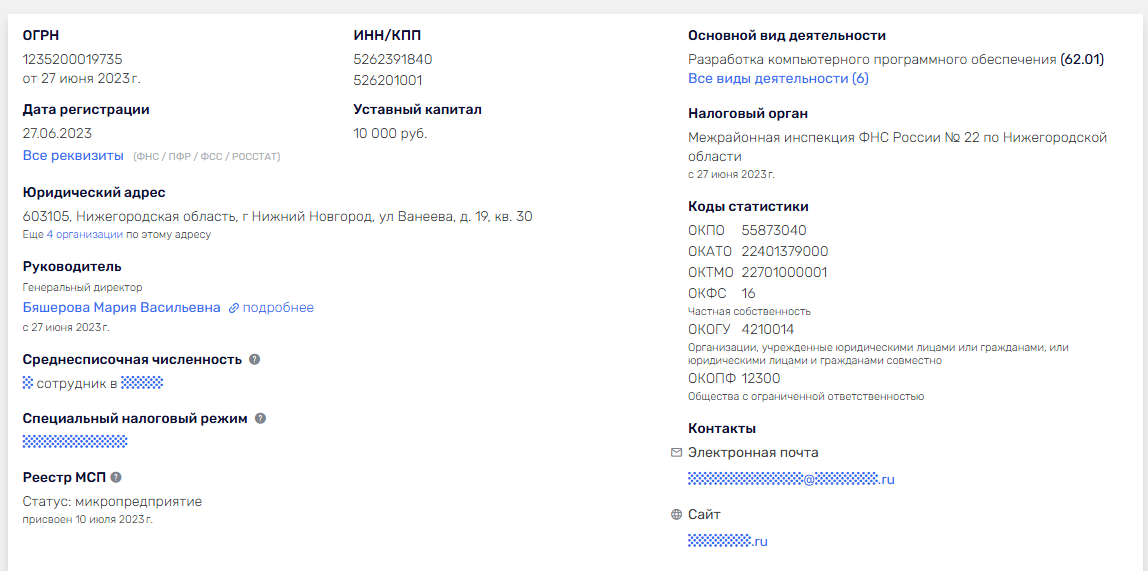
Task: Expand Все виды деятельности (6)
Action: [778, 79]
